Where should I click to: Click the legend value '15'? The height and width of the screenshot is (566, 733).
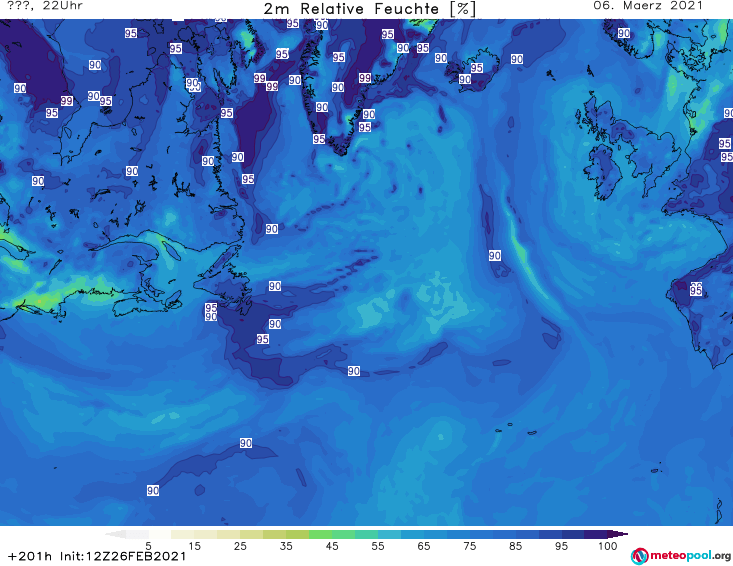point(194,546)
